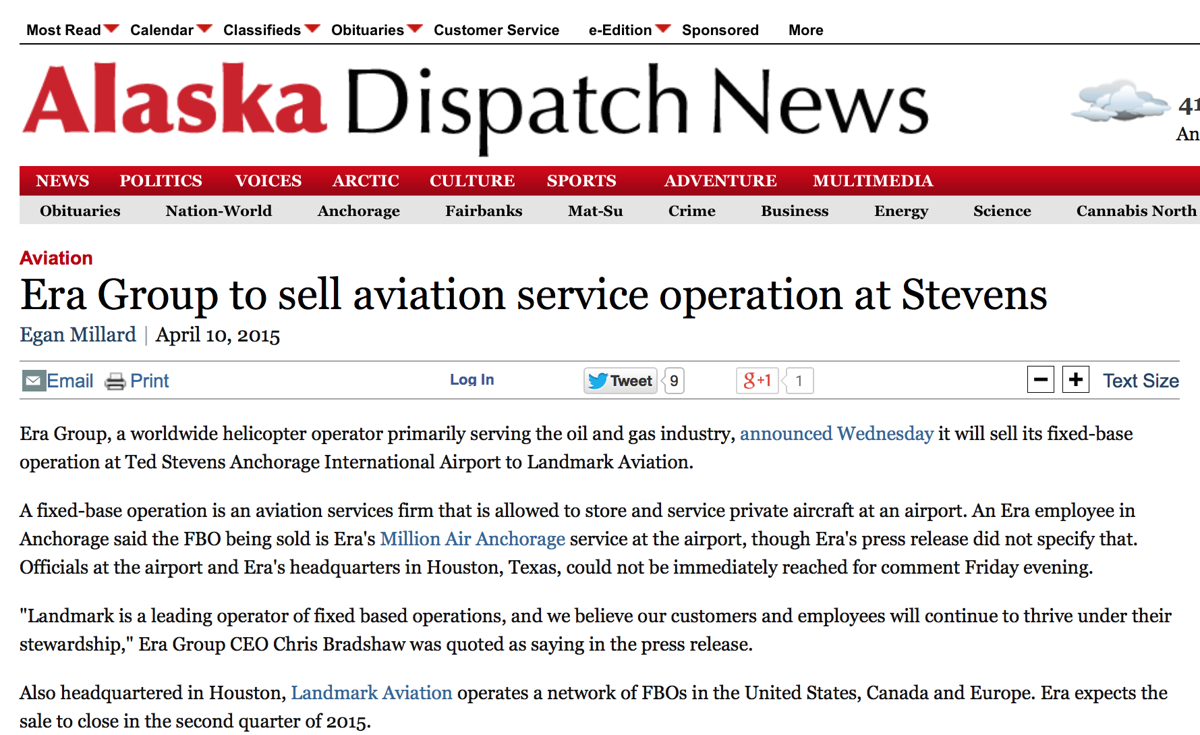Viewport: 1200px width, 735px height.
Task: Go to the ADVENTURE section
Action: click(720, 181)
